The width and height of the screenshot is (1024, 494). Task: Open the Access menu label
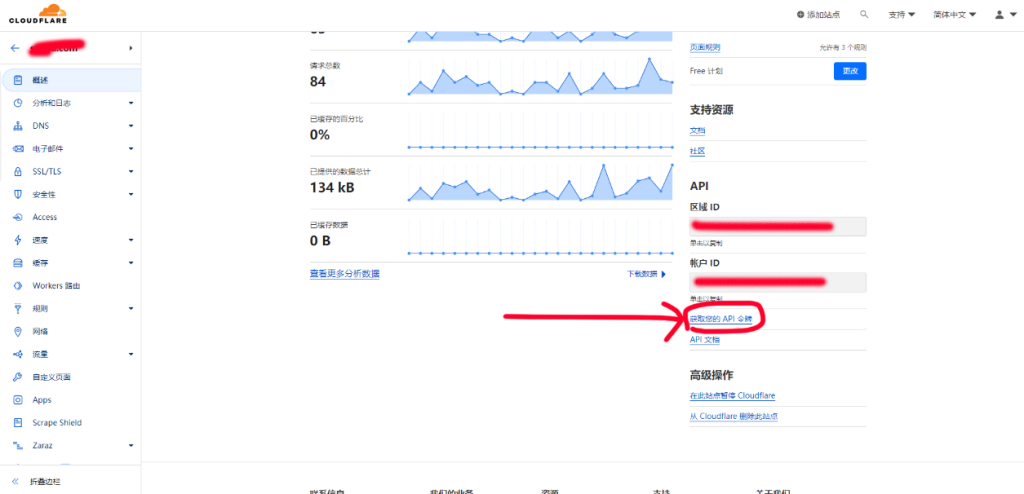pyautogui.click(x=44, y=217)
